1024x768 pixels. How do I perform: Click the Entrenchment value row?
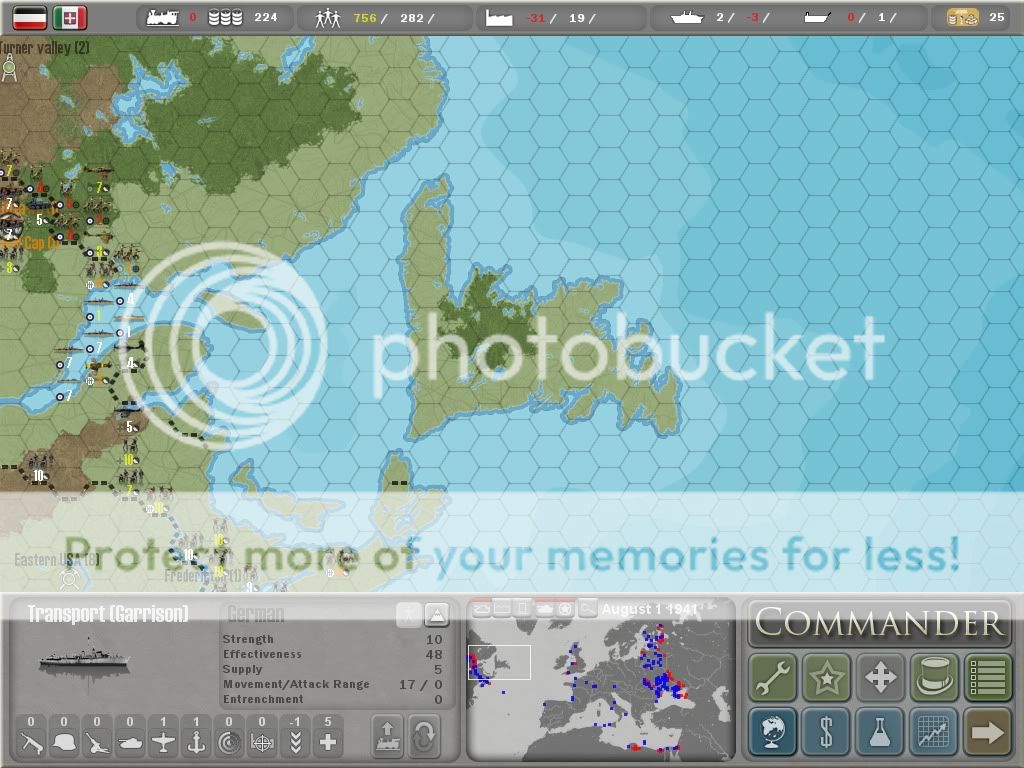tap(332, 699)
